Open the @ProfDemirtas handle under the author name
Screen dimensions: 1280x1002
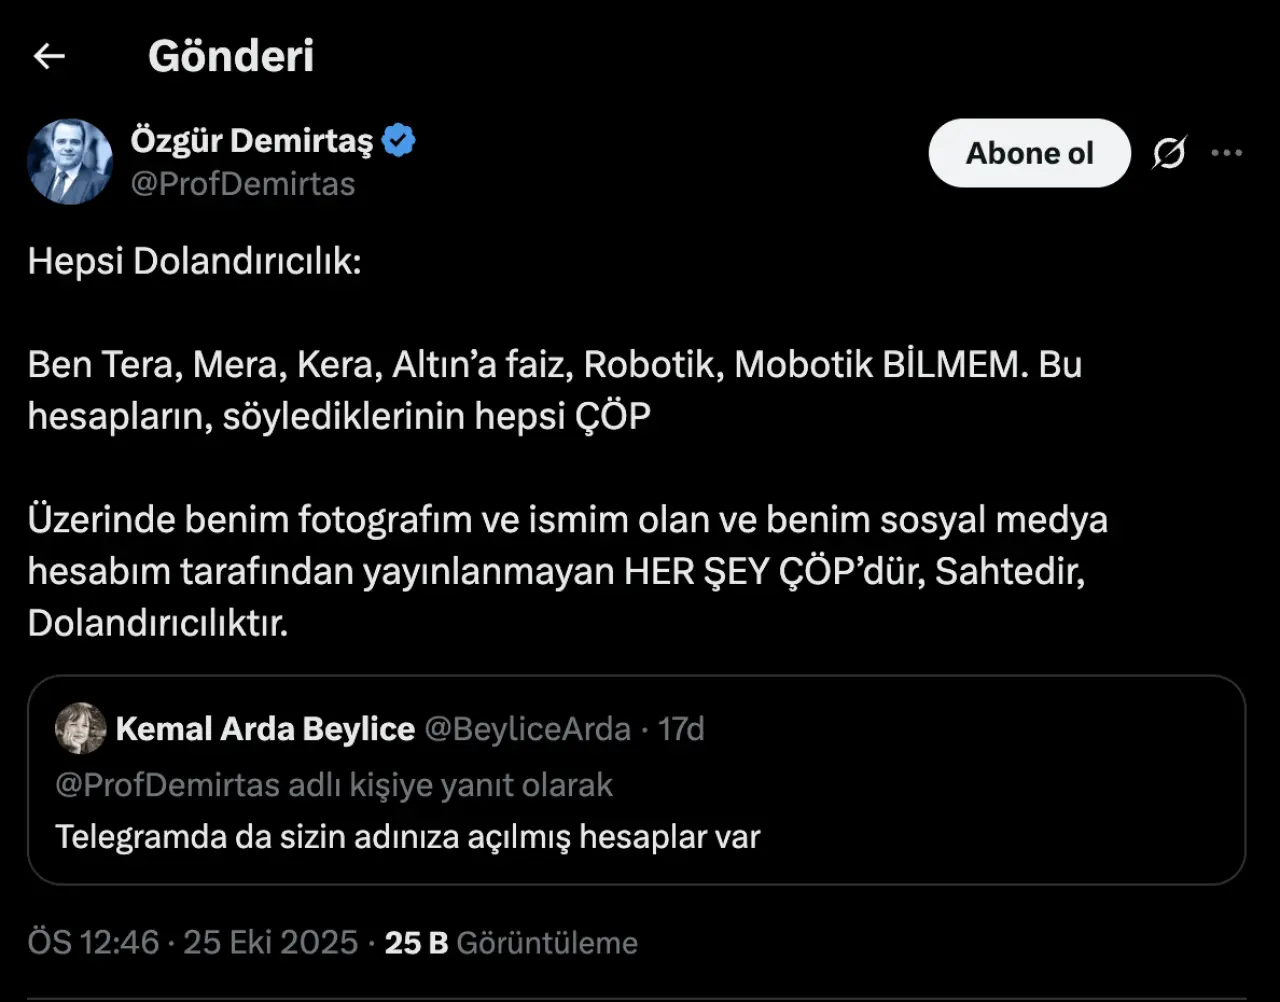click(243, 184)
